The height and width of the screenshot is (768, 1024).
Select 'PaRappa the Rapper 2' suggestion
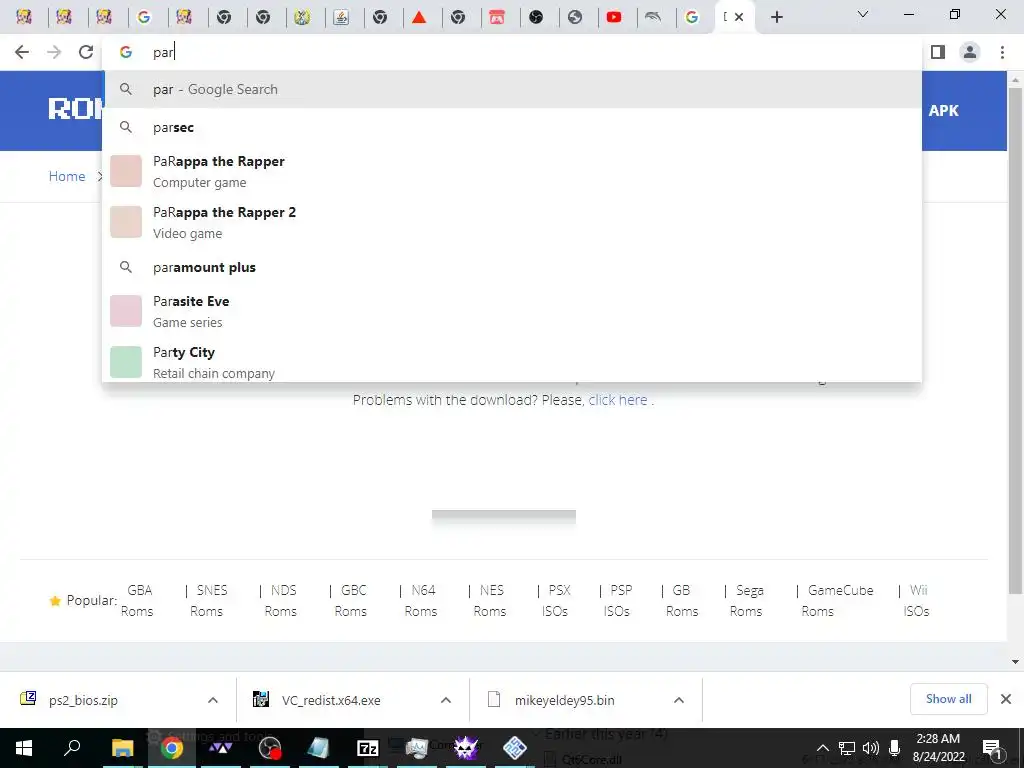(x=512, y=222)
